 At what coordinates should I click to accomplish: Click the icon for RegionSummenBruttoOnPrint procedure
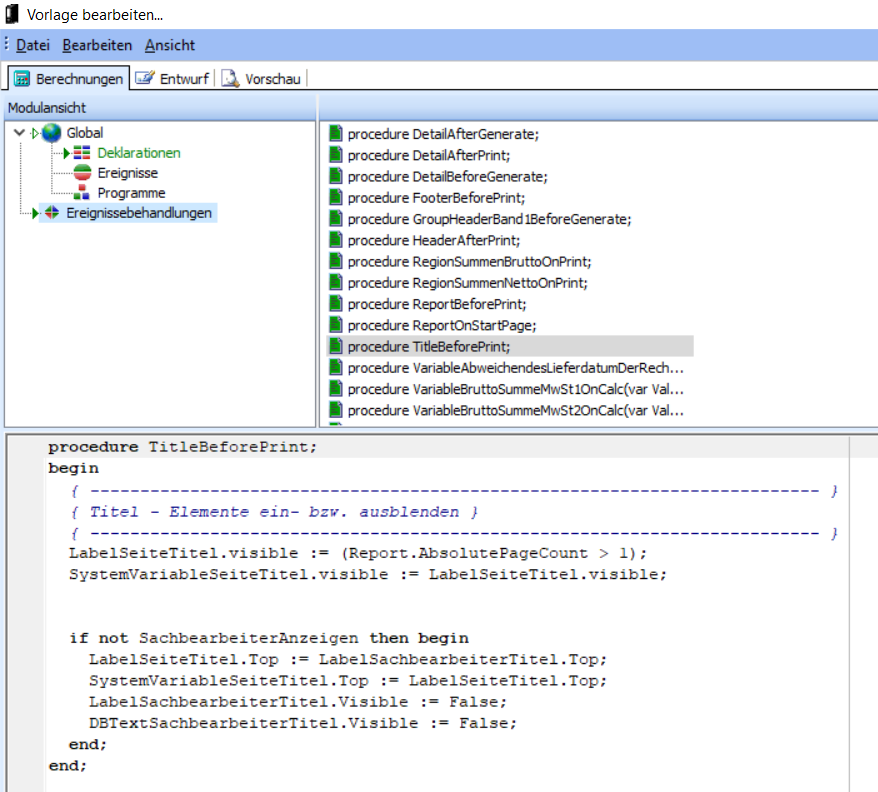pos(335,261)
